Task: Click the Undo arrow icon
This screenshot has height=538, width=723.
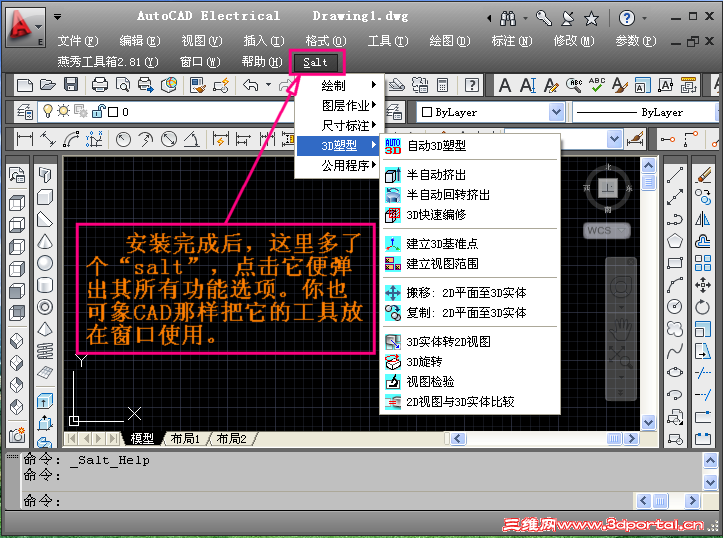Action: coord(250,85)
